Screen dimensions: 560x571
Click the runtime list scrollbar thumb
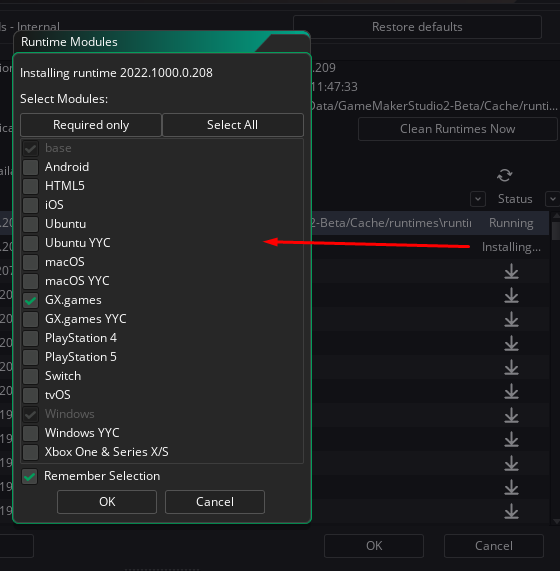[x=556, y=231]
